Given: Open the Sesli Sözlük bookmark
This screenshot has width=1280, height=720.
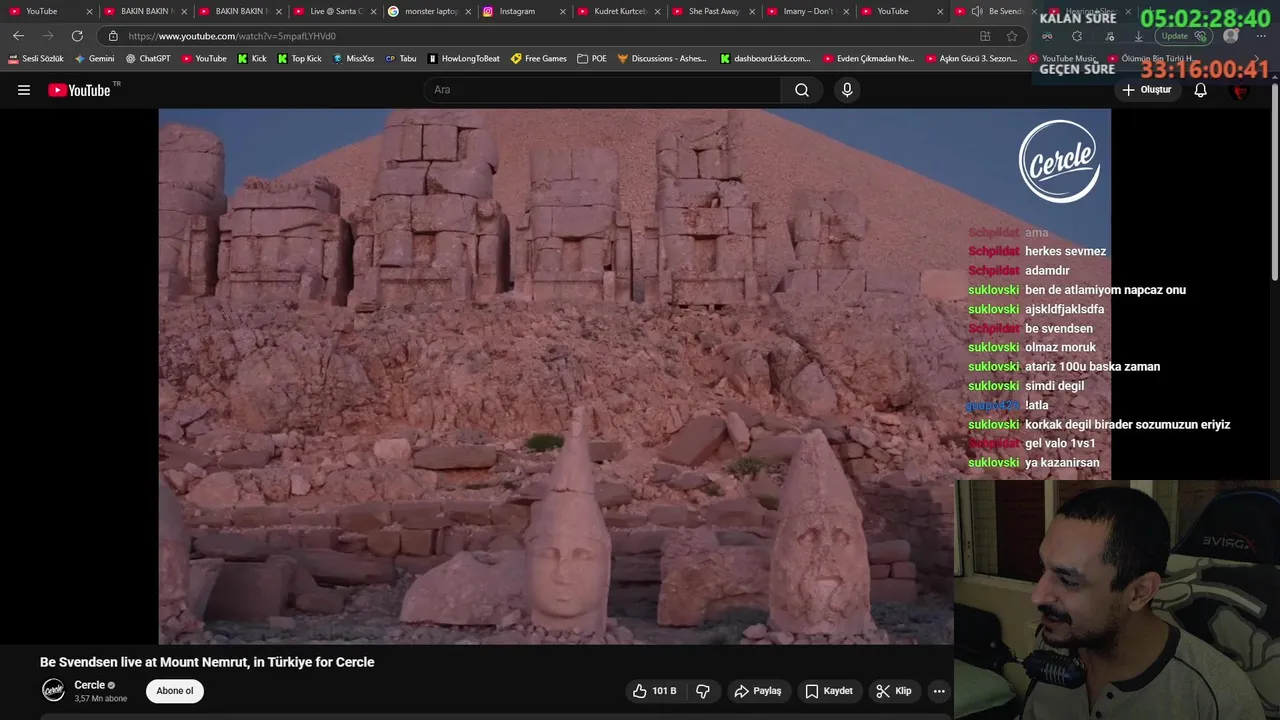Looking at the screenshot, I should click(x=36, y=59).
